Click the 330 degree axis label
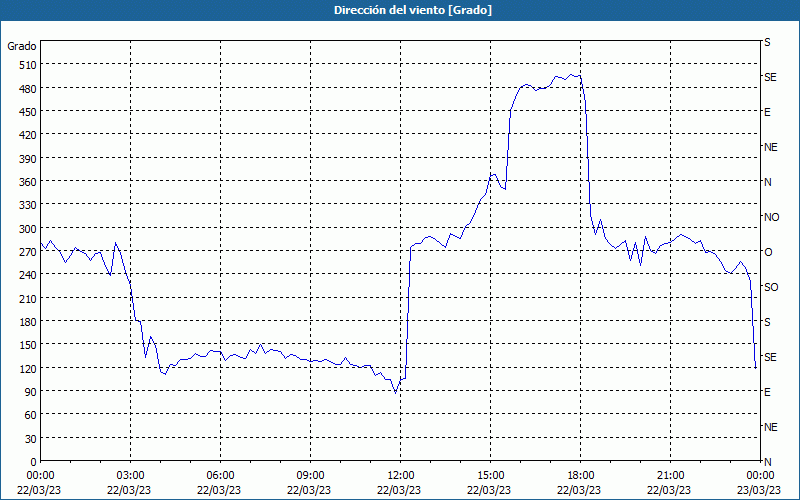Viewport: 800px width, 500px height. 28,205
